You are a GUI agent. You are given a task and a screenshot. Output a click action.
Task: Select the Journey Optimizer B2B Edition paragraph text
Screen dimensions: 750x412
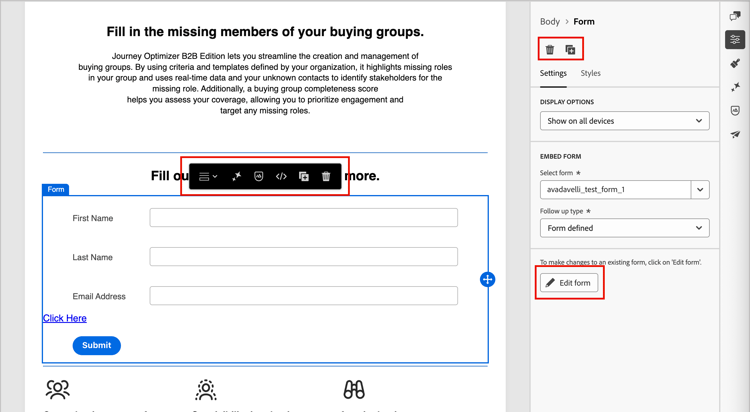[x=265, y=83]
